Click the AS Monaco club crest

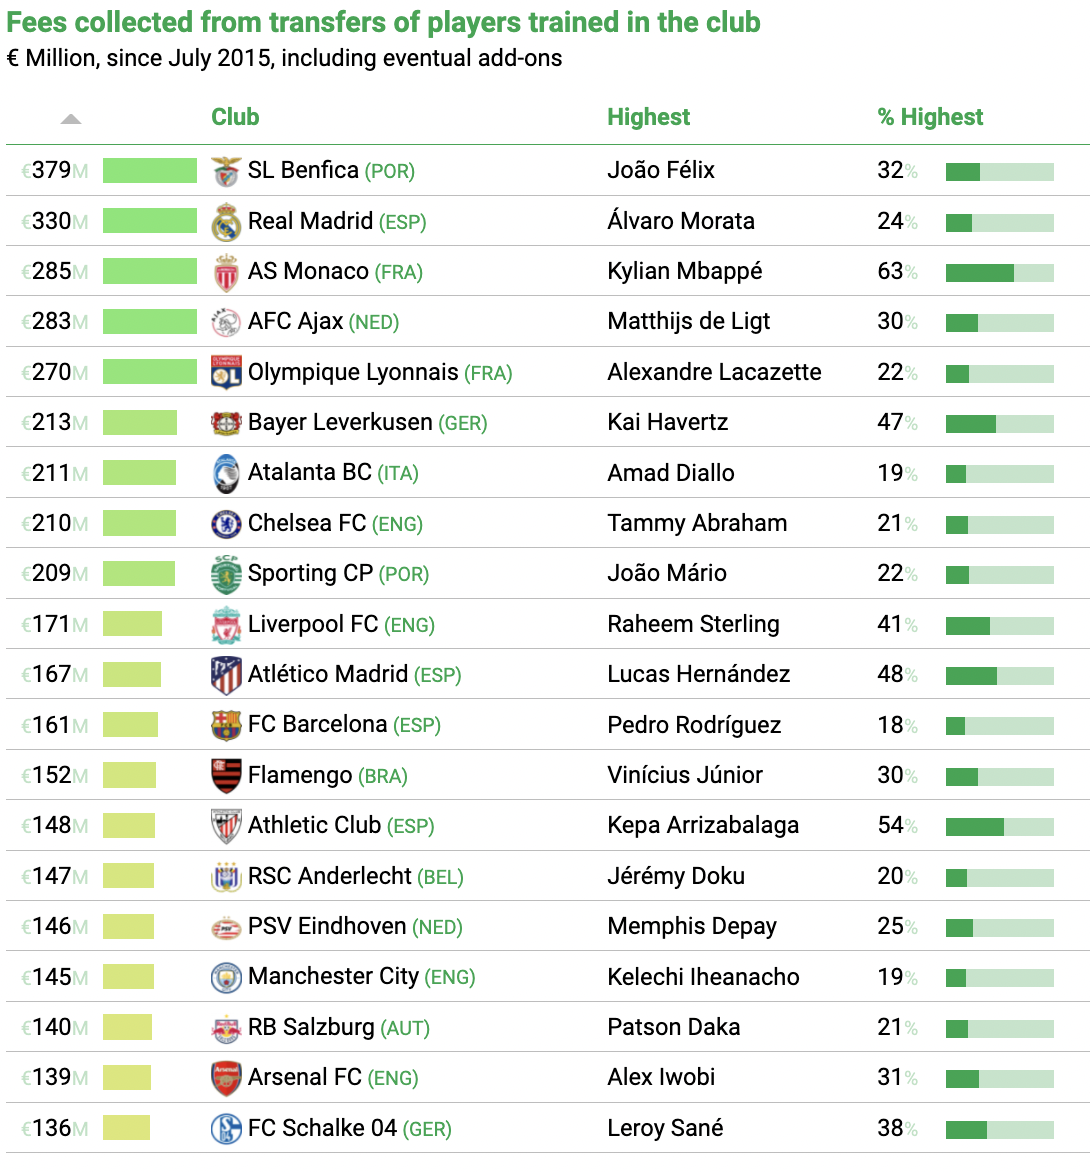click(x=226, y=272)
